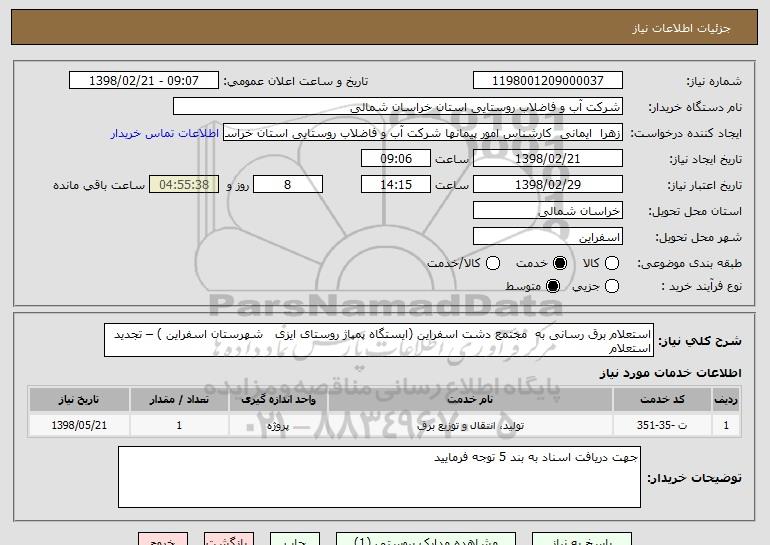The height and width of the screenshot is (545, 770).
Task: Click the طبقه بندی موضوعی label
Action: pos(689,263)
